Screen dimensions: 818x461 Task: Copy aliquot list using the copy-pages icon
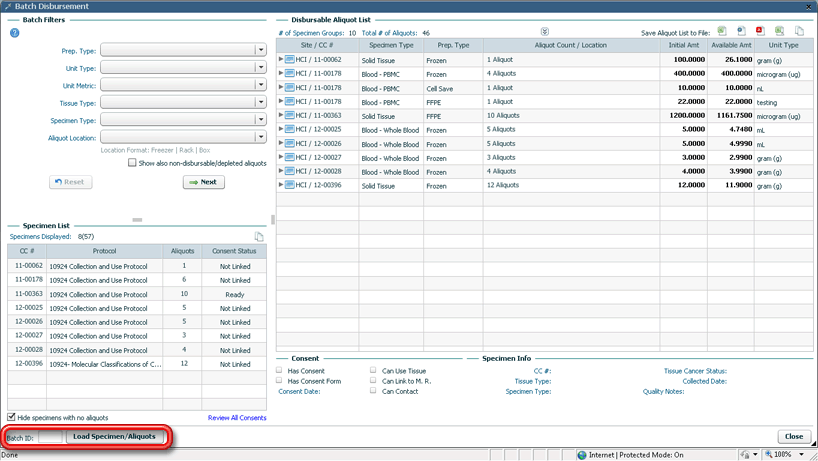799,31
